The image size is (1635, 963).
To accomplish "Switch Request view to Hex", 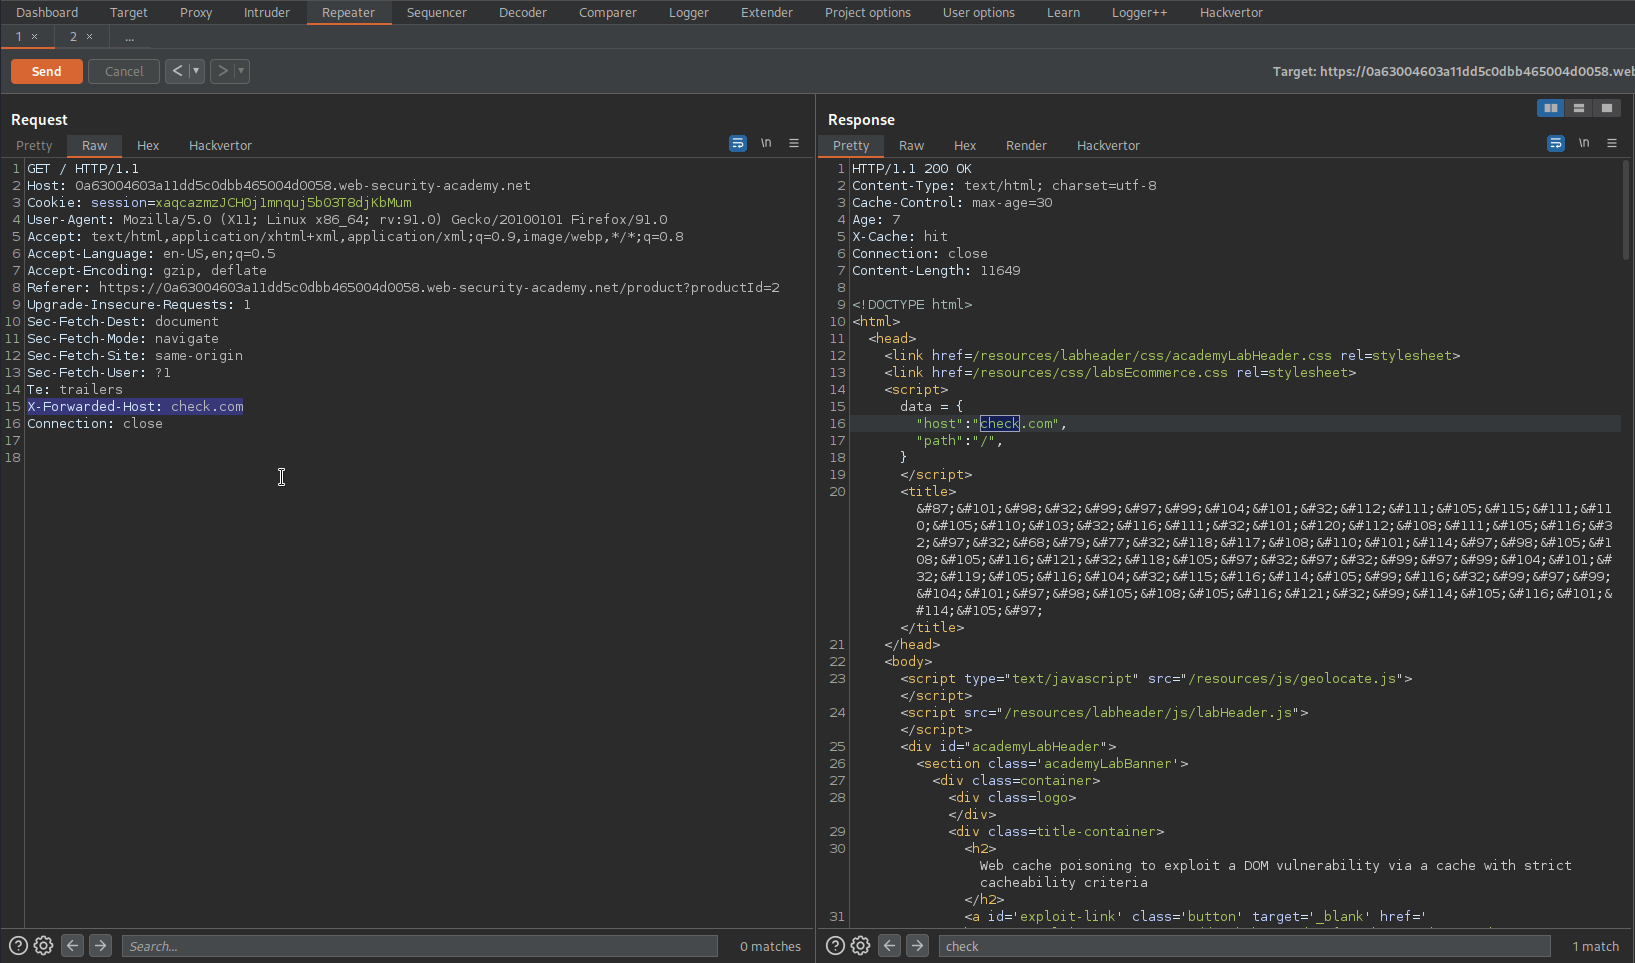I will [x=148, y=145].
